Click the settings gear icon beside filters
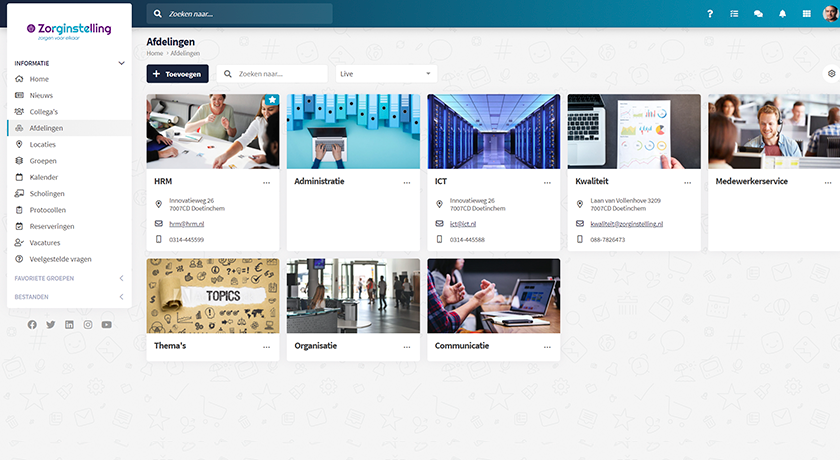 pyautogui.click(x=831, y=74)
